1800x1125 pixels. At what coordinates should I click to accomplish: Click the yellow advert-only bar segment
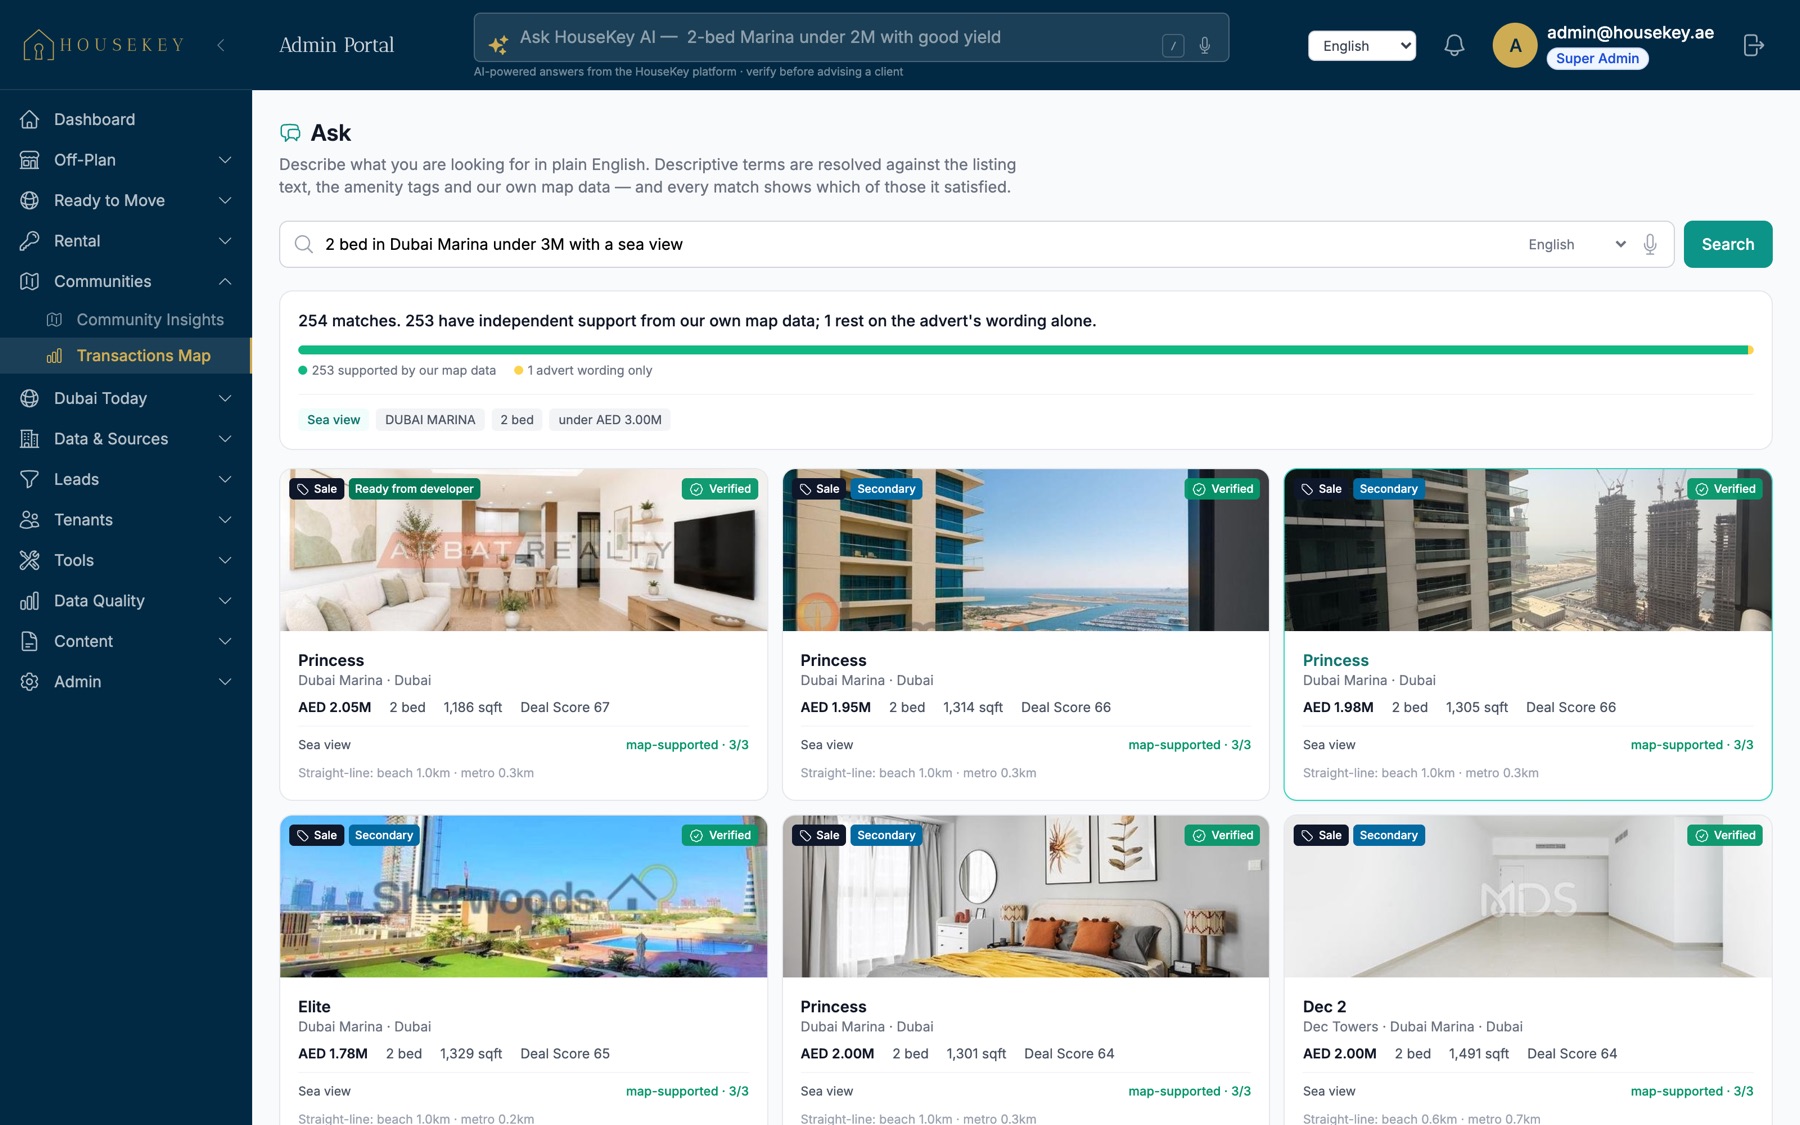click(x=1750, y=350)
